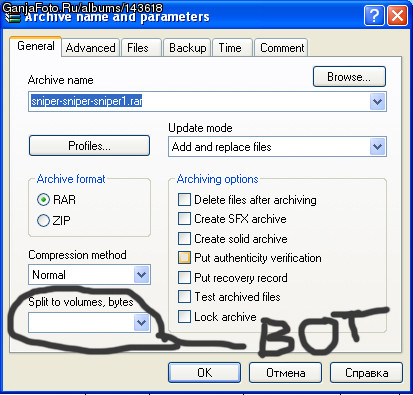Open the Profiles... button
Image resolution: width=413 pixels, height=395 pixels.
89,146
